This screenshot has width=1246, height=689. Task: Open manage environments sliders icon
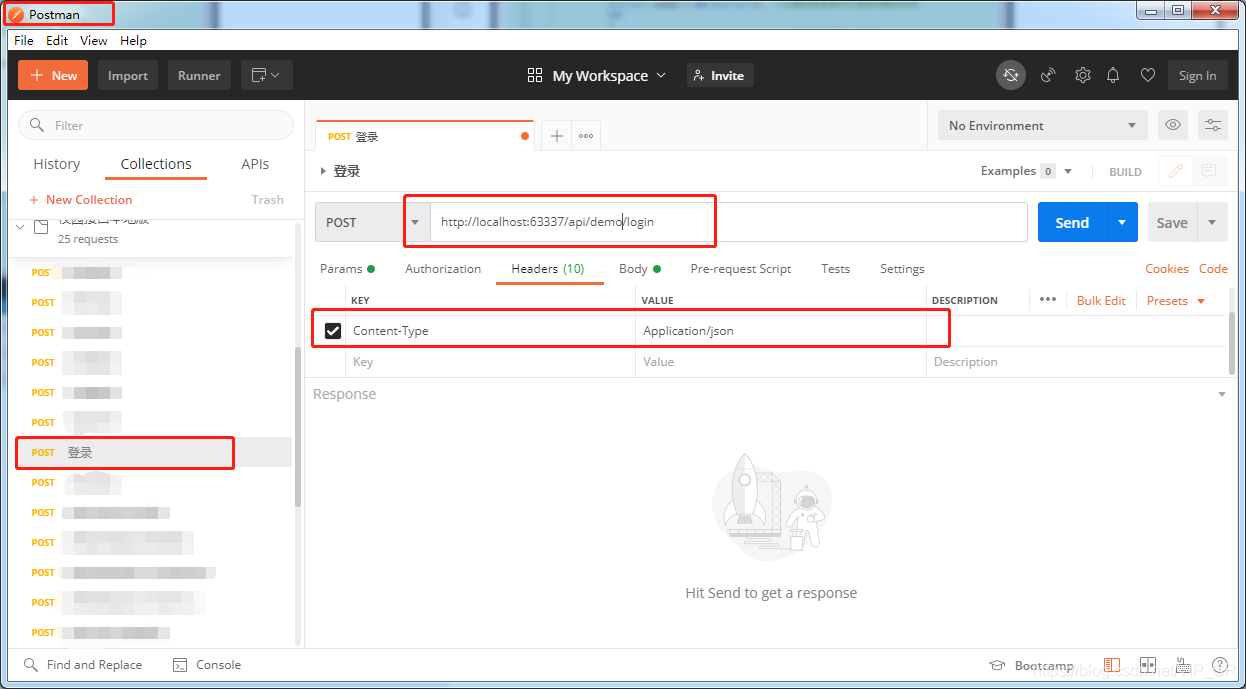1213,125
